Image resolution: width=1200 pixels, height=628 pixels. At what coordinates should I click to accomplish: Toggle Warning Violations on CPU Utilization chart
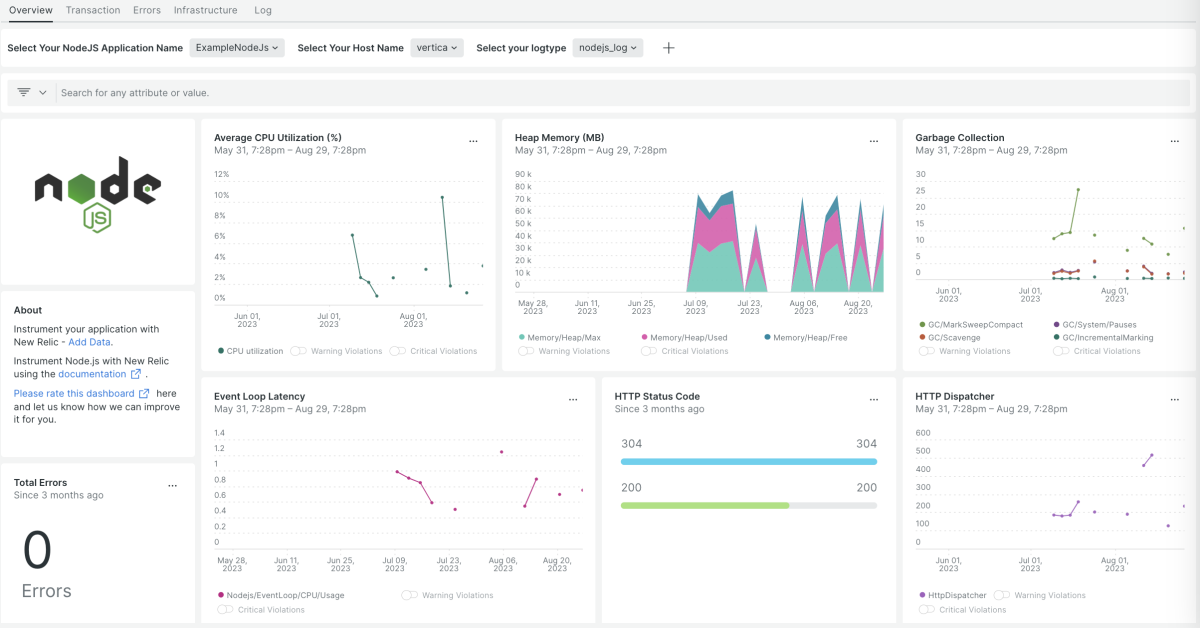coord(298,351)
